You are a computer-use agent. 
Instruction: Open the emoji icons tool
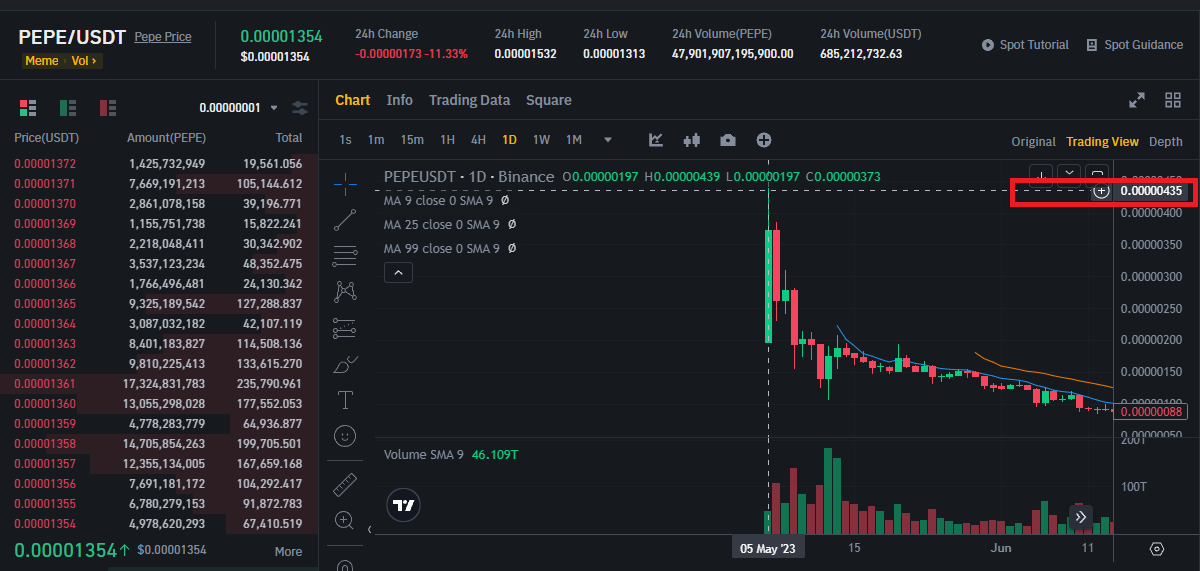(346, 436)
